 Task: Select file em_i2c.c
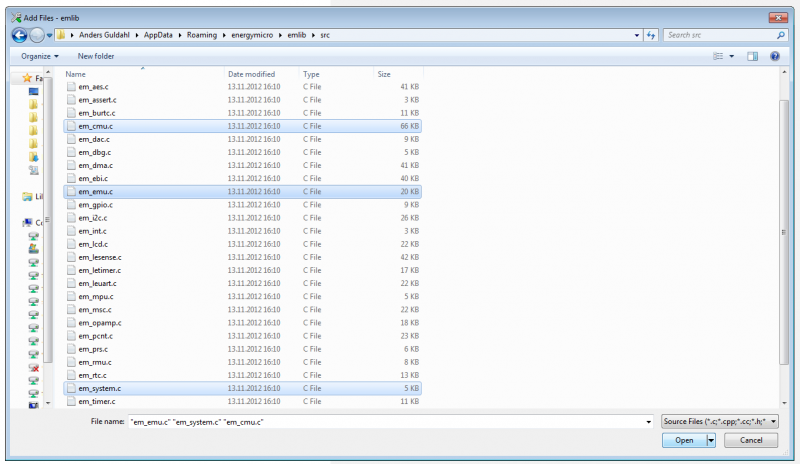point(242,218)
